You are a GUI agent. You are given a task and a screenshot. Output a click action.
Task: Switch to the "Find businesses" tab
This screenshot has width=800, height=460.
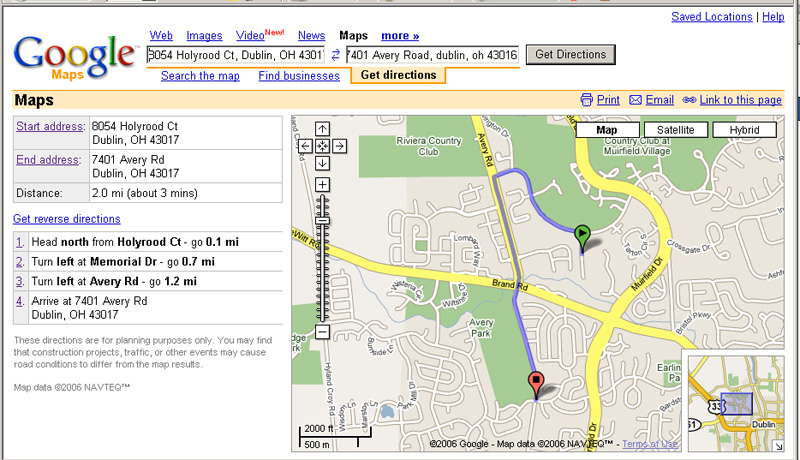point(299,76)
